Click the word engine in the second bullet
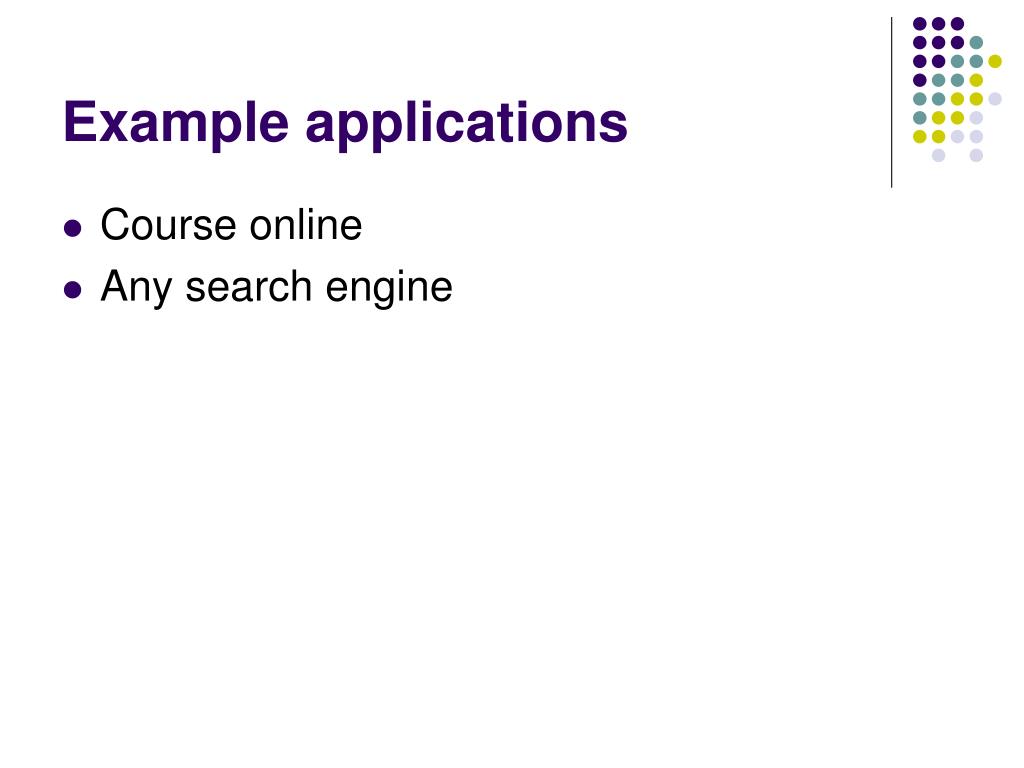Screen dimensions: 1024x768 [389, 288]
